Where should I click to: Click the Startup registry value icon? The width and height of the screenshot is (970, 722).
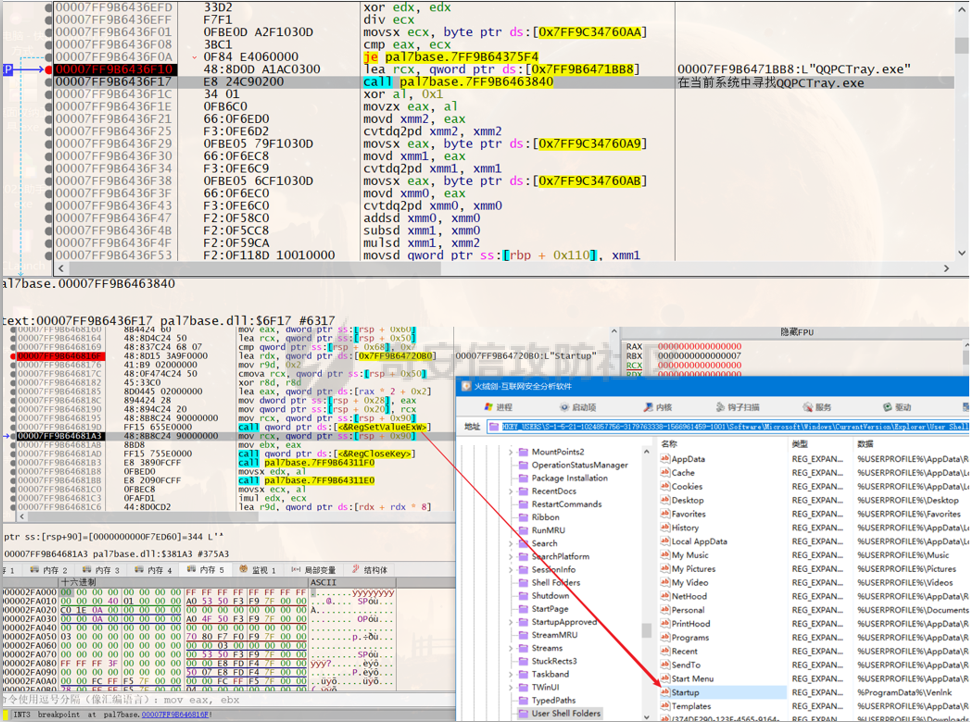(x=666, y=692)
